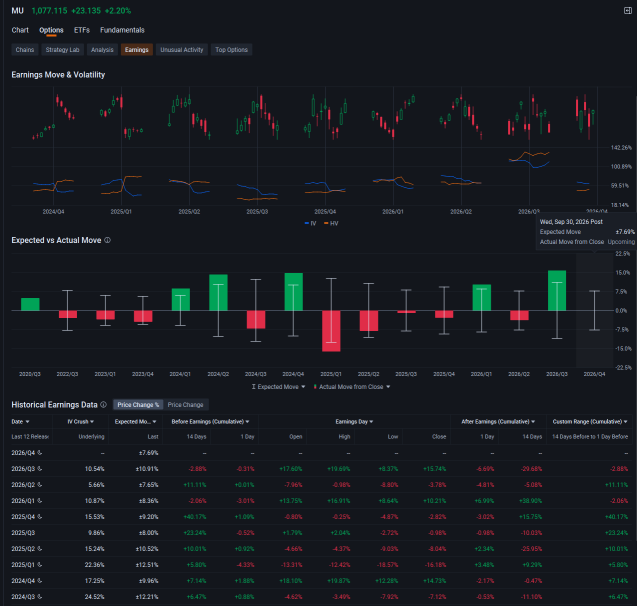Toggle the IV series in chart legend
The width and height of the screenshot is (637, 606).
(310, 223)
